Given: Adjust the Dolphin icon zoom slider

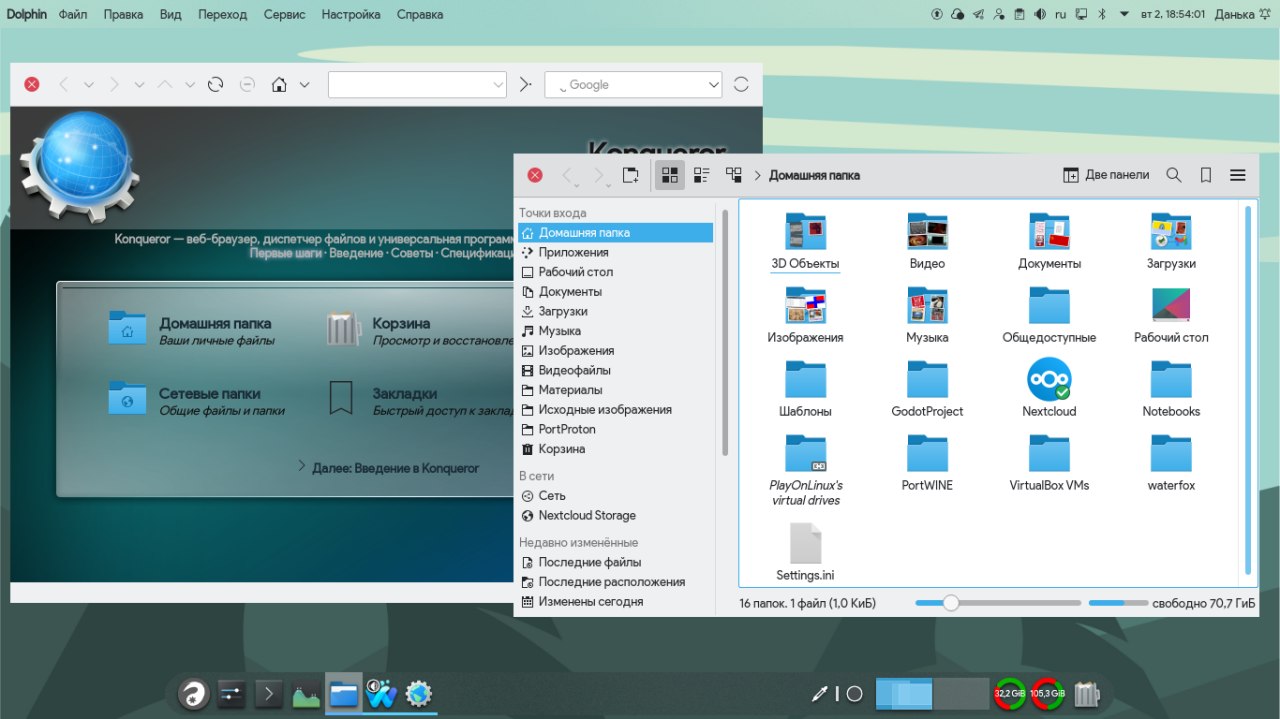Looking at the screenshot, I should coord(998,603).
